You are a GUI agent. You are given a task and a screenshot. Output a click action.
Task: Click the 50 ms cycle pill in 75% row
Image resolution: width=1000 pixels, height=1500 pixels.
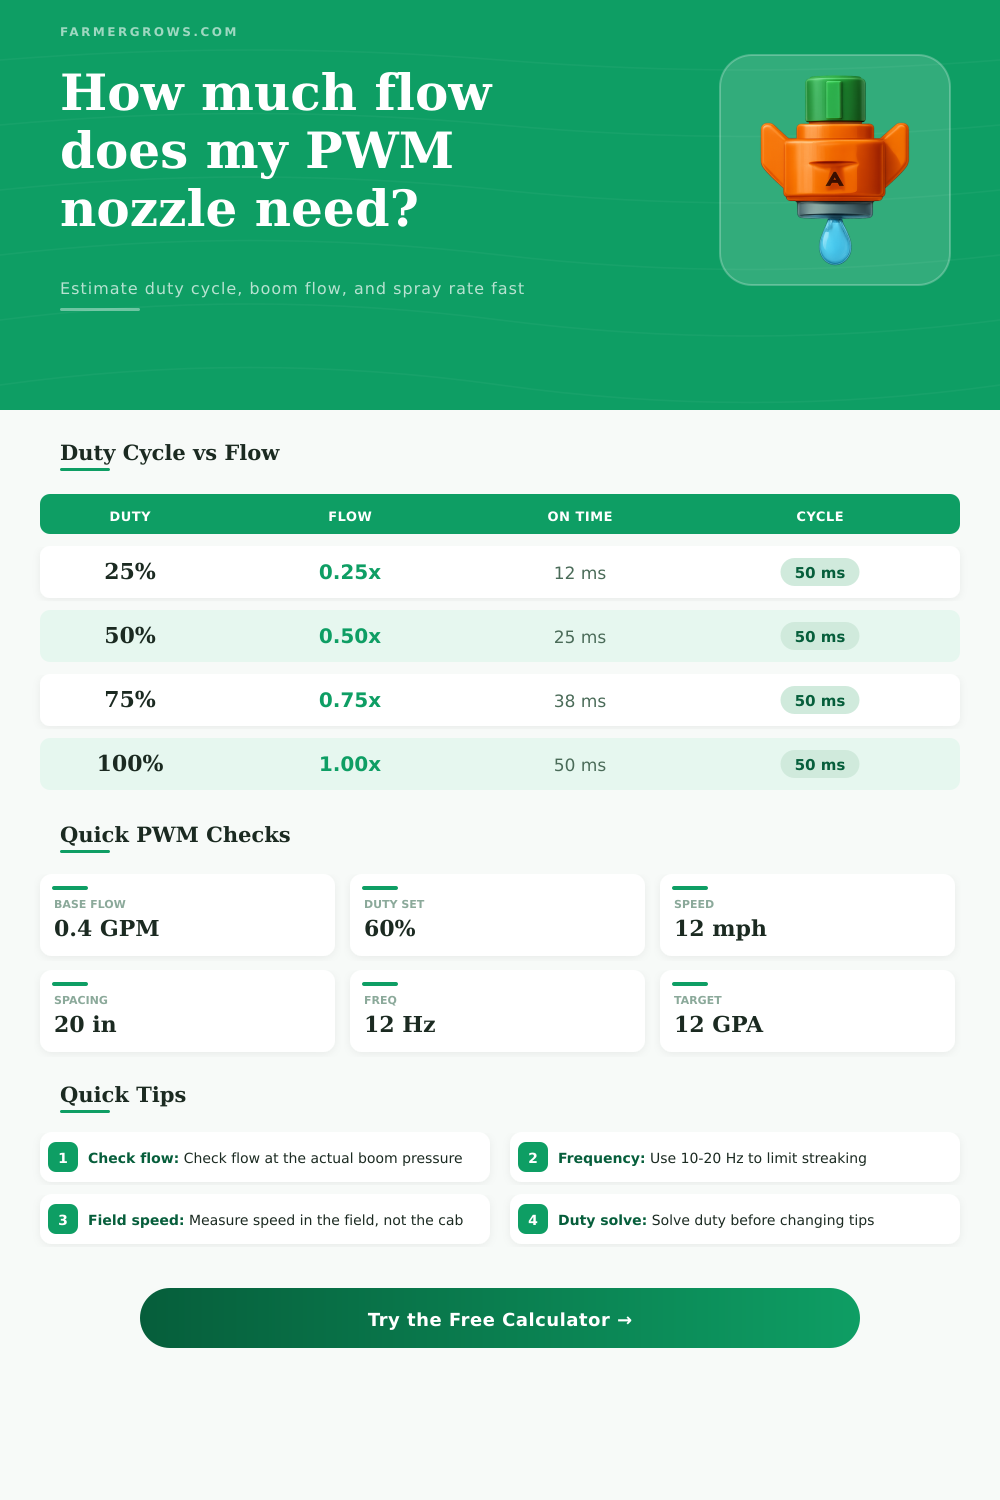coord(820,700)
